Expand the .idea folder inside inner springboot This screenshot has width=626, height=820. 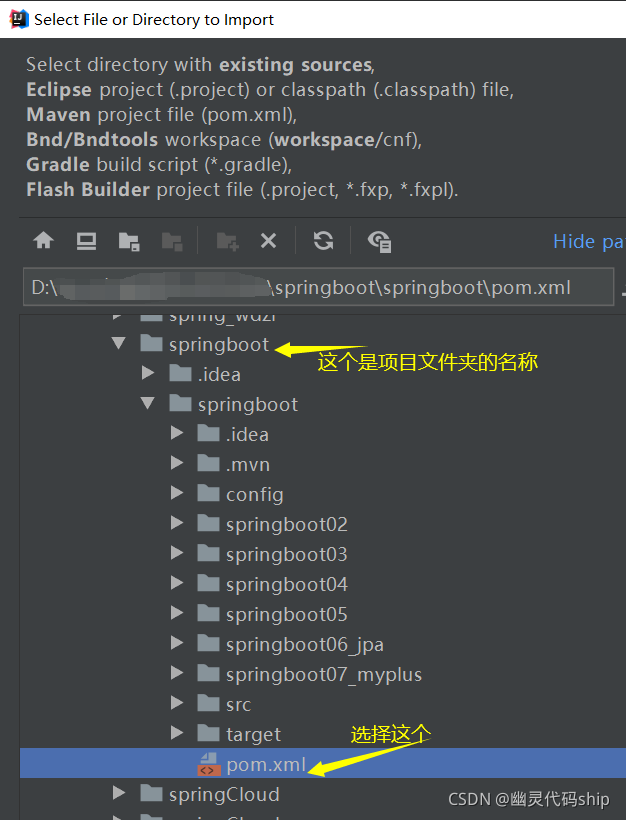177,433
